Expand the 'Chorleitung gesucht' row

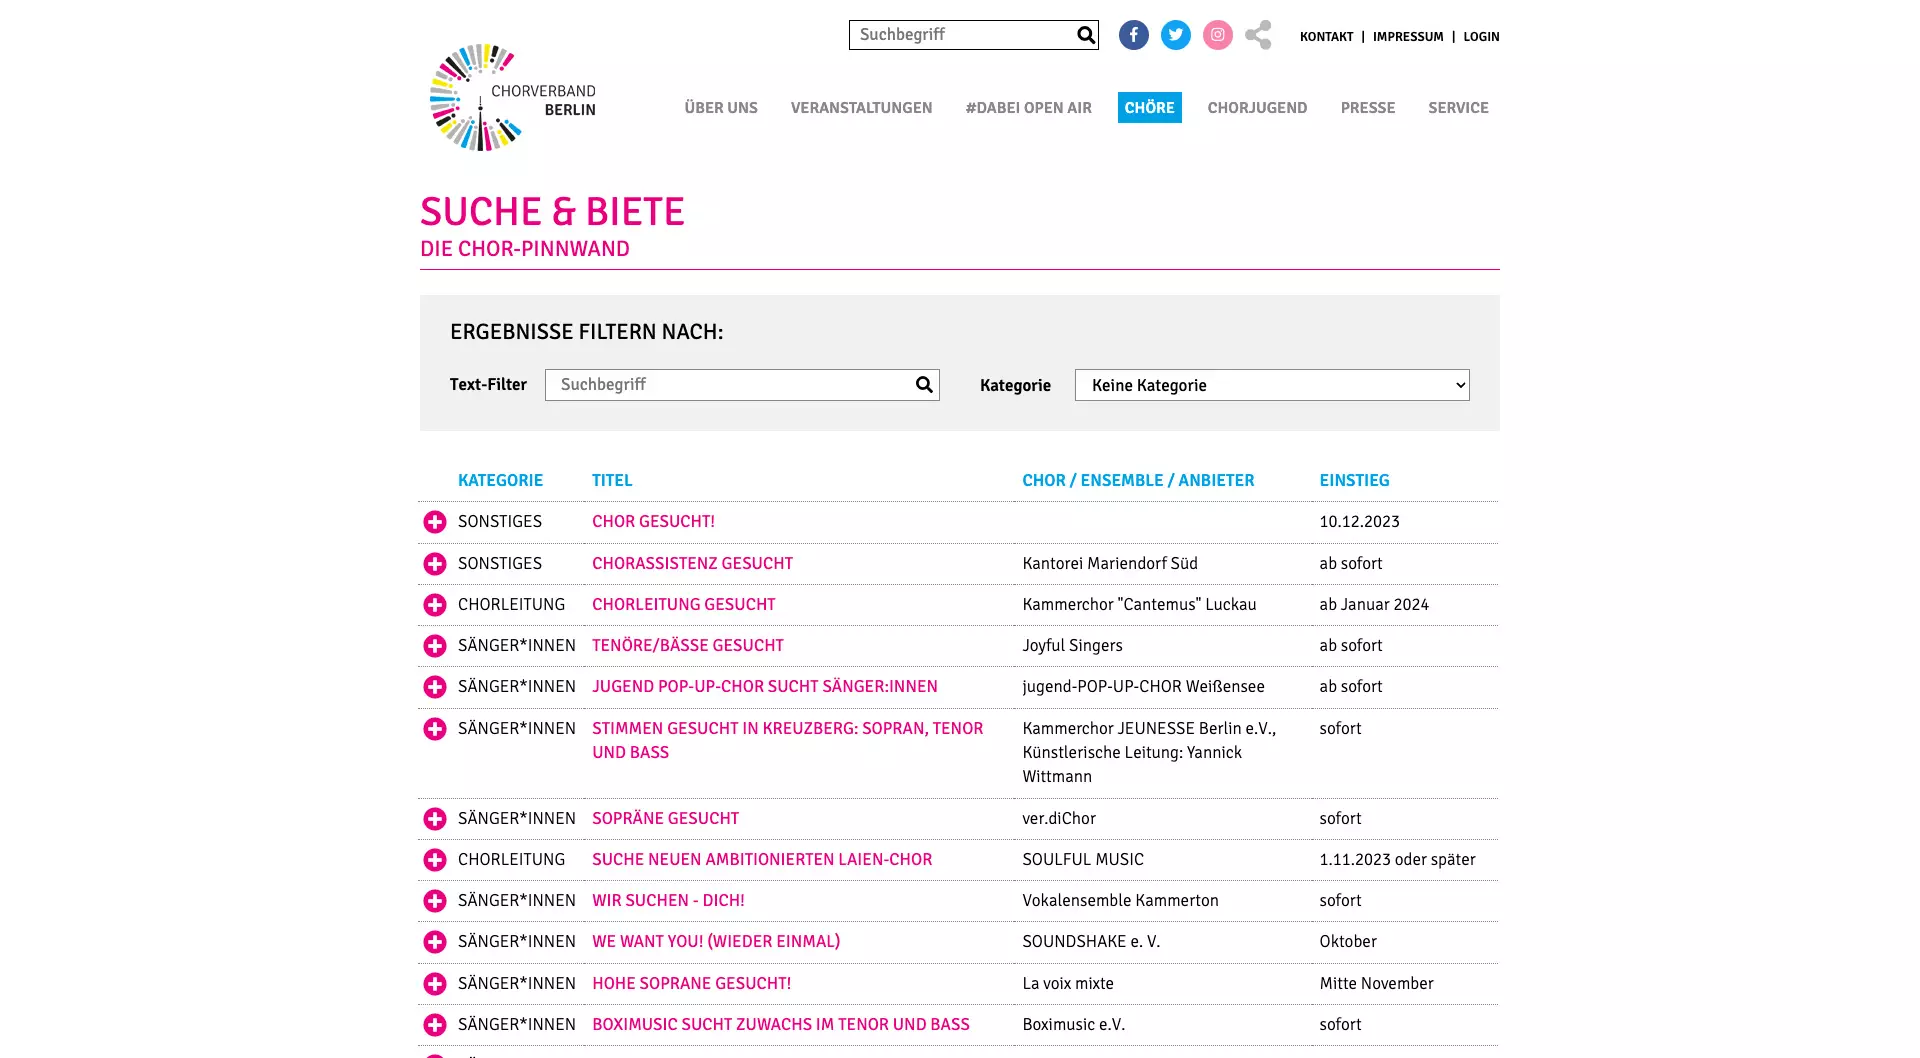435,605
